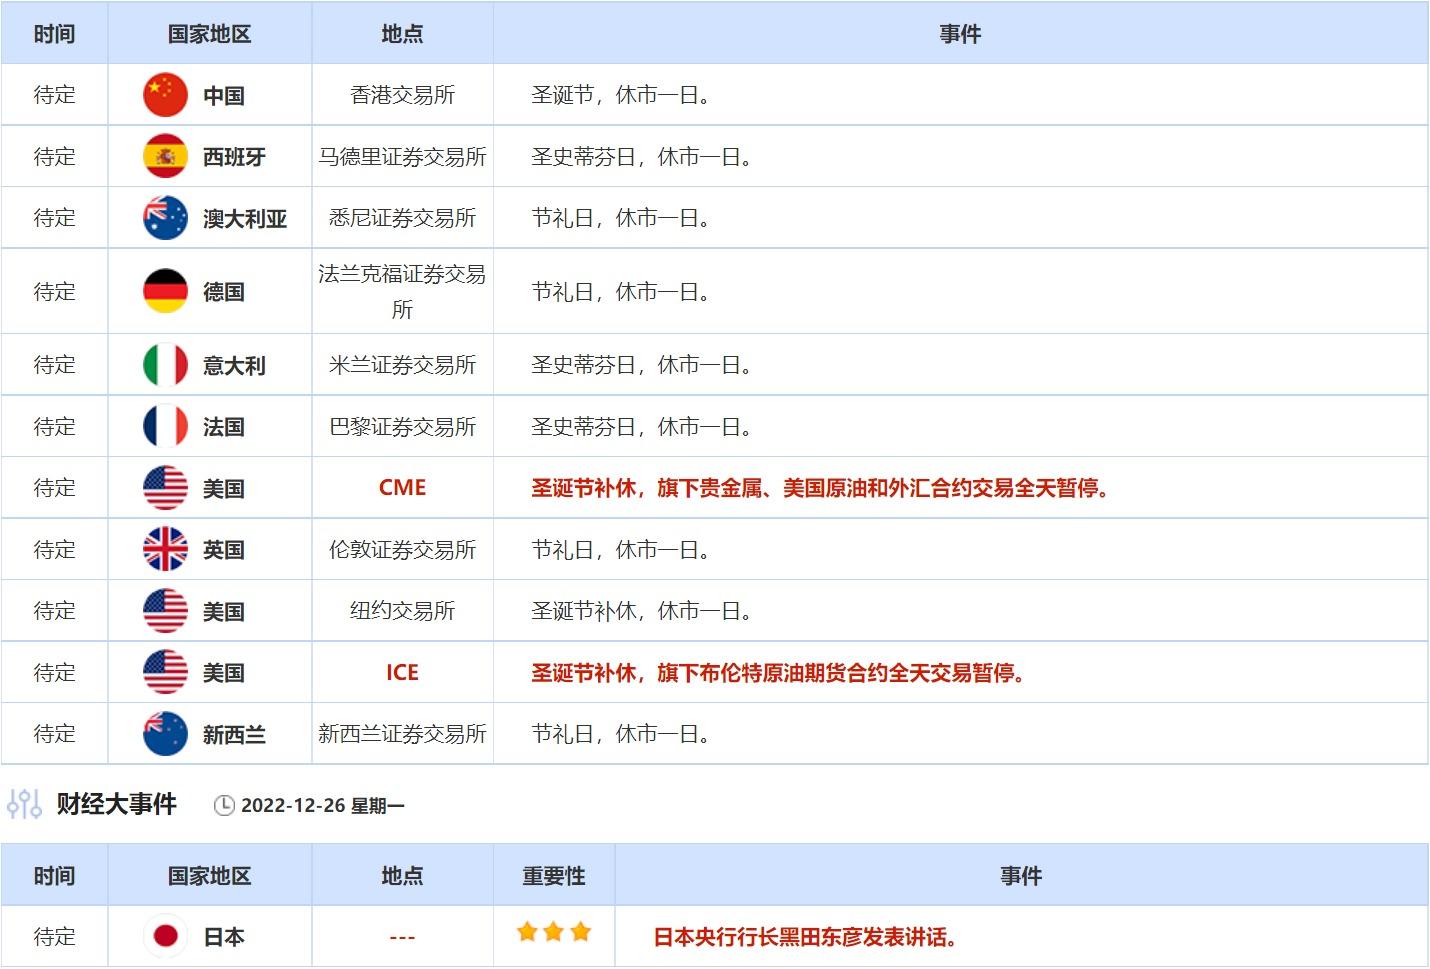Screen dimensions: 1430x969
Task: Click the 财经大事件 section filter icon
Action: [24, 804]
